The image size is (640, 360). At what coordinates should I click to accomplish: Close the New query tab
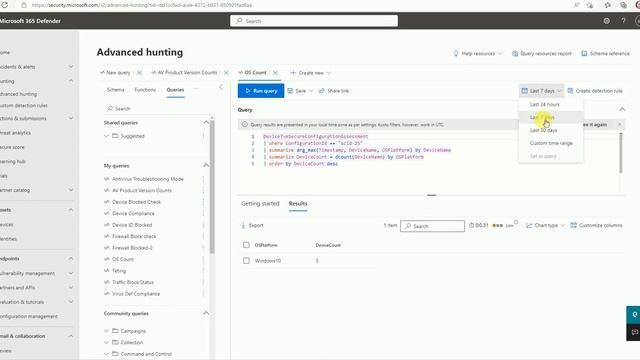point(139,73)
